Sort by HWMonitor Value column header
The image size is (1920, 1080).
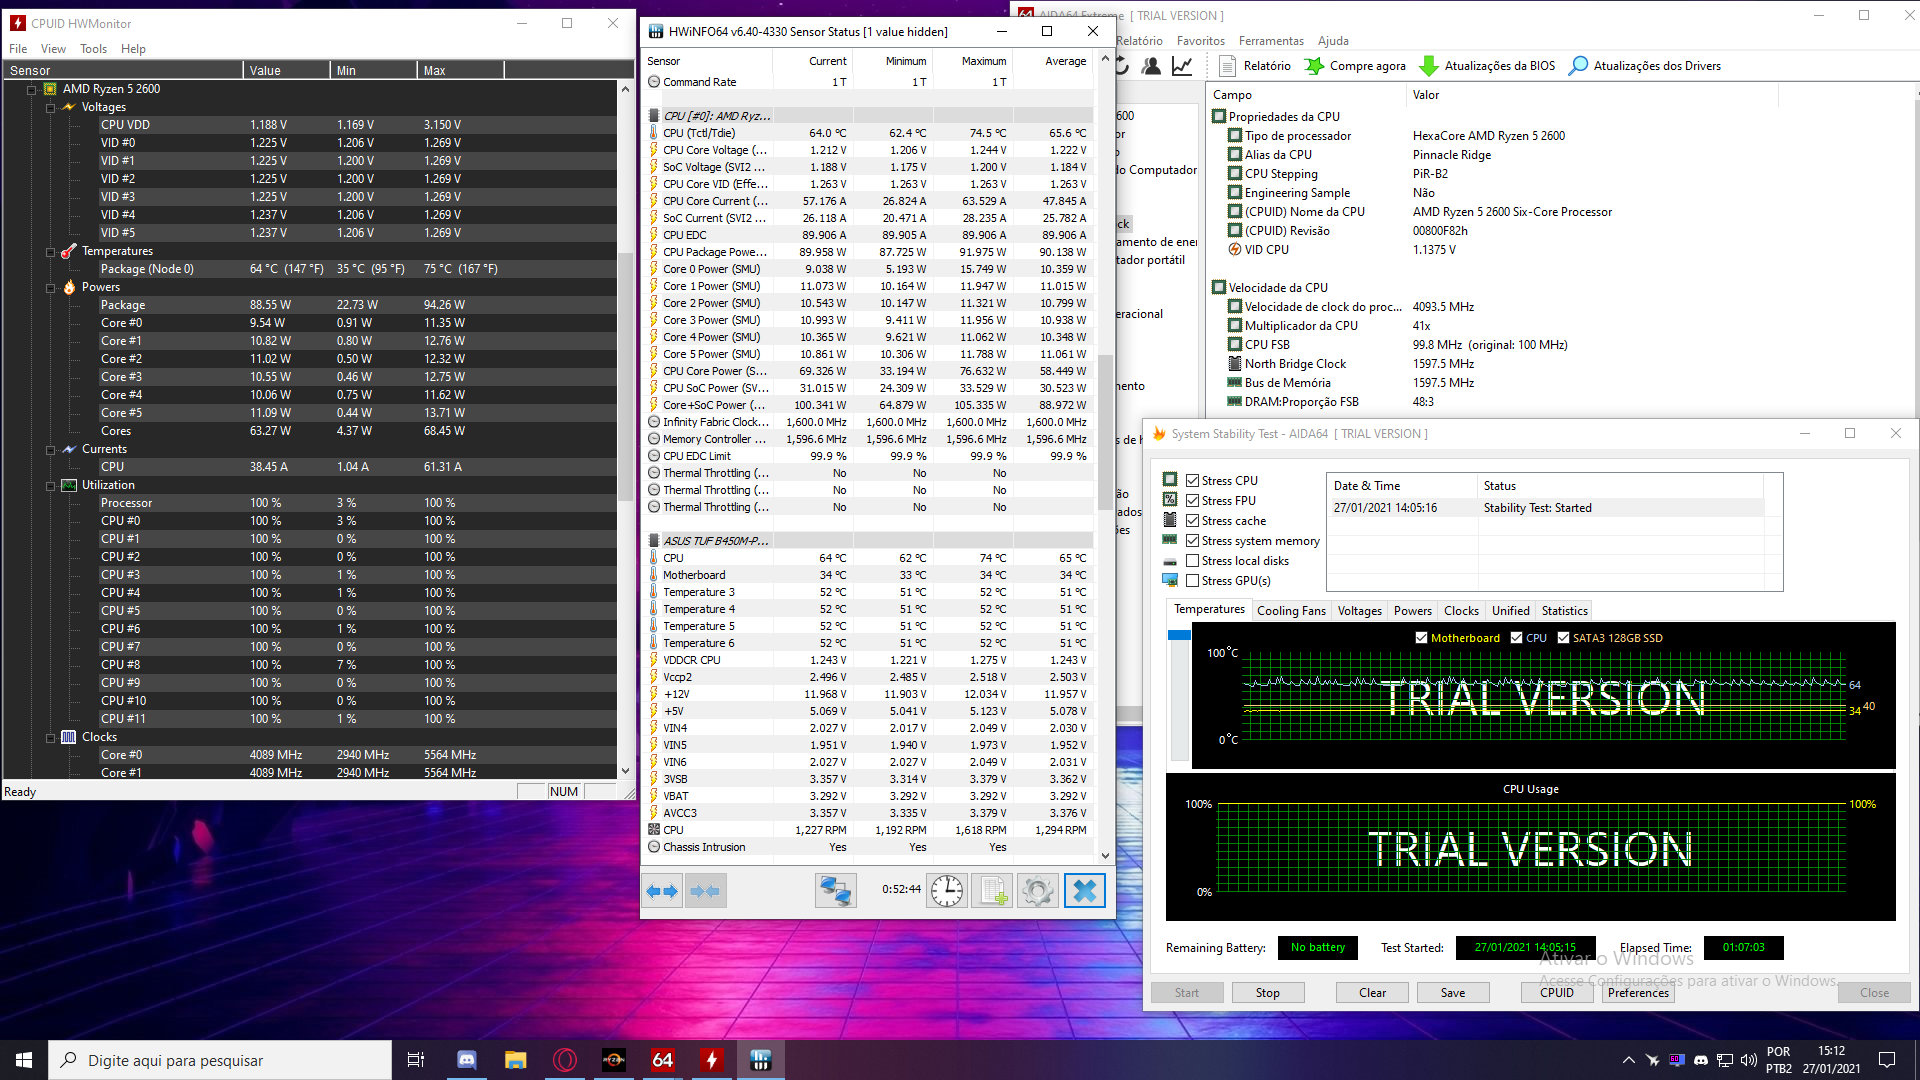[x=286, y=71]
